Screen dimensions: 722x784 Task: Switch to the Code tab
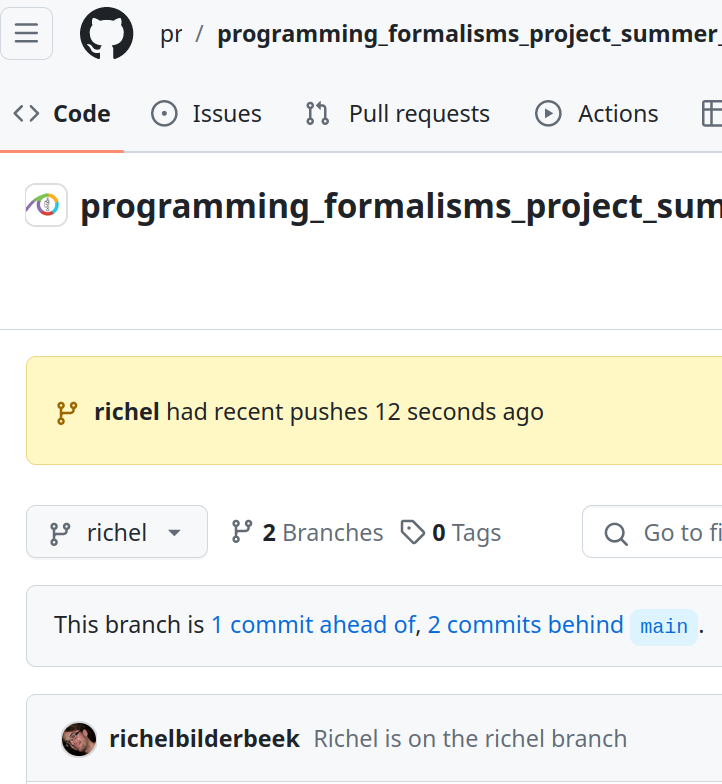[62, 114]
